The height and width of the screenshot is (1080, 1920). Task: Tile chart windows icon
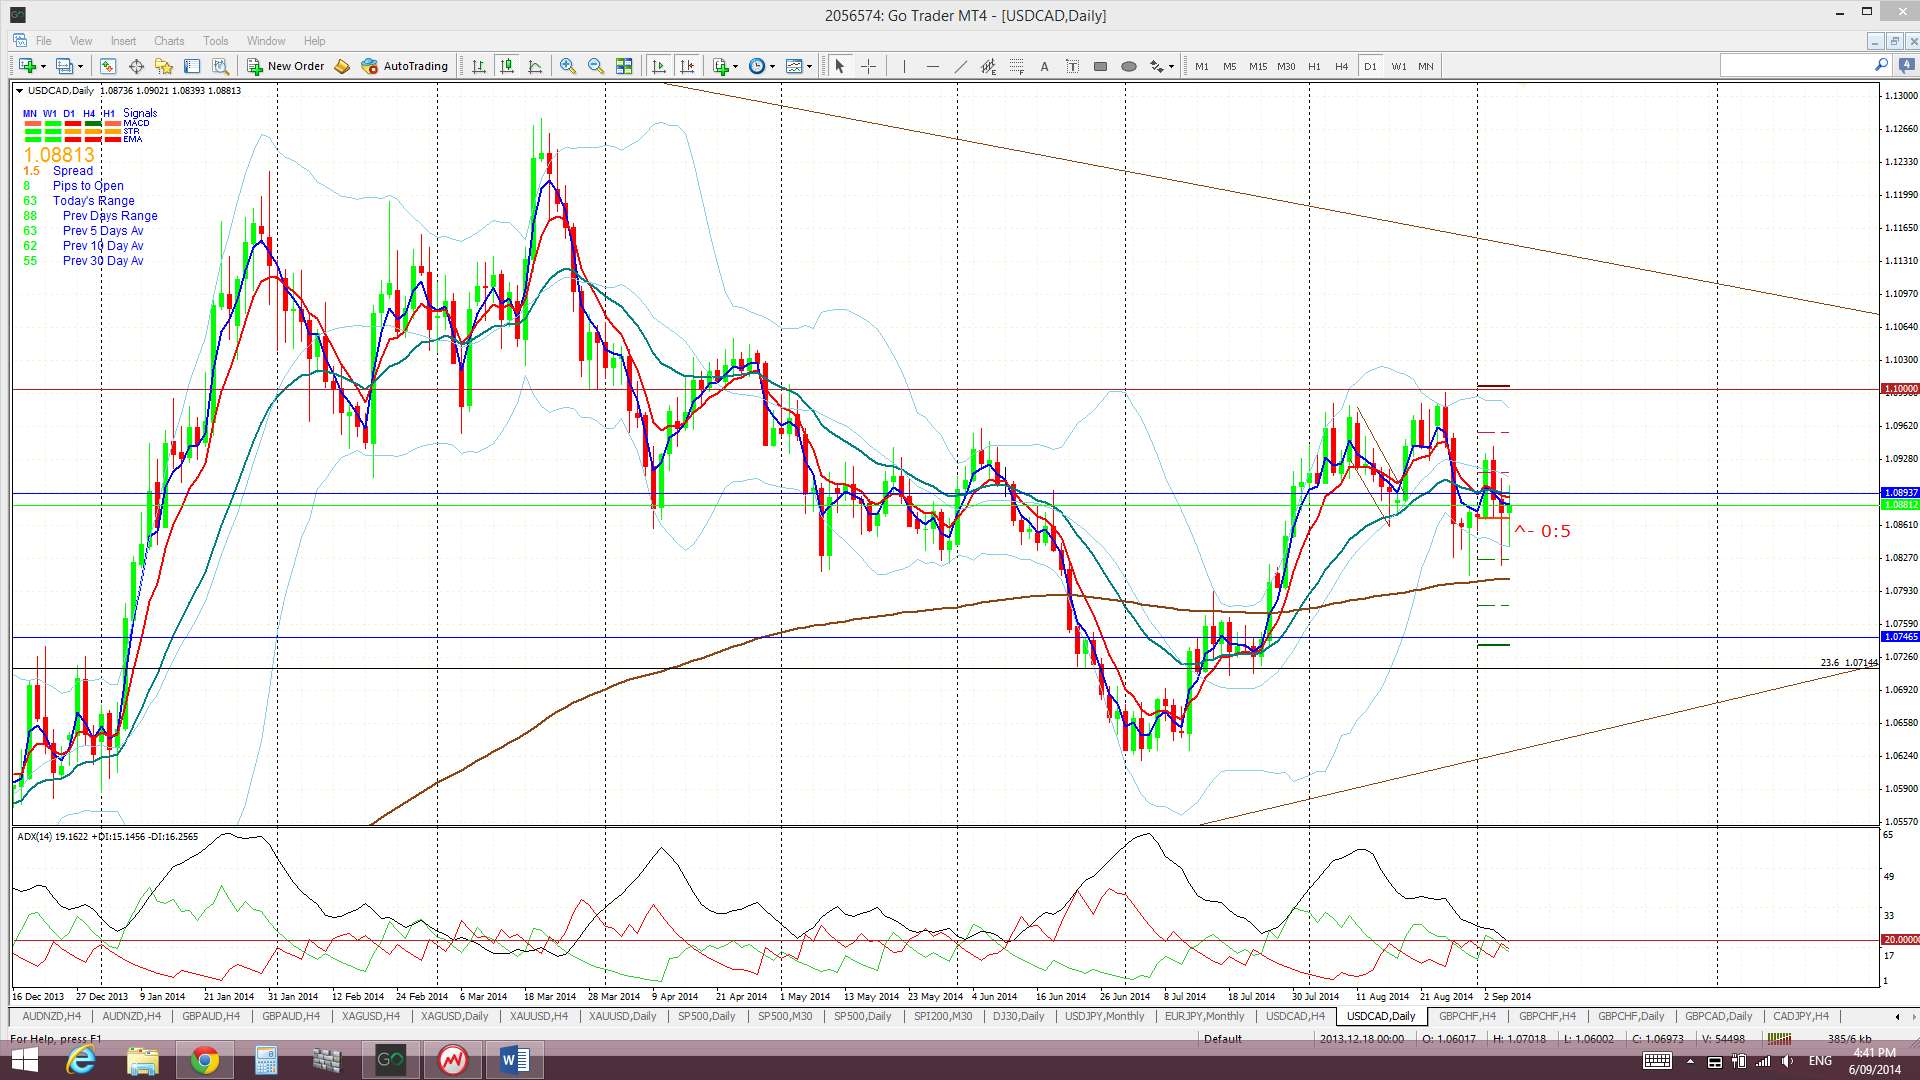(624, 66)
